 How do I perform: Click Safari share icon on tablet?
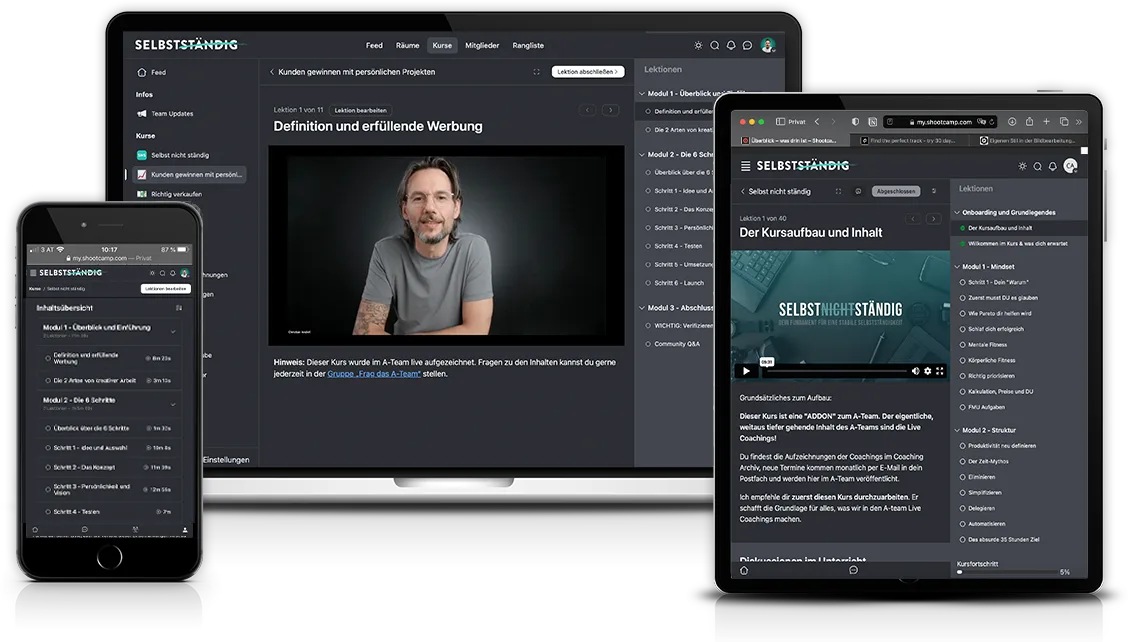[x=1029, y=122]
